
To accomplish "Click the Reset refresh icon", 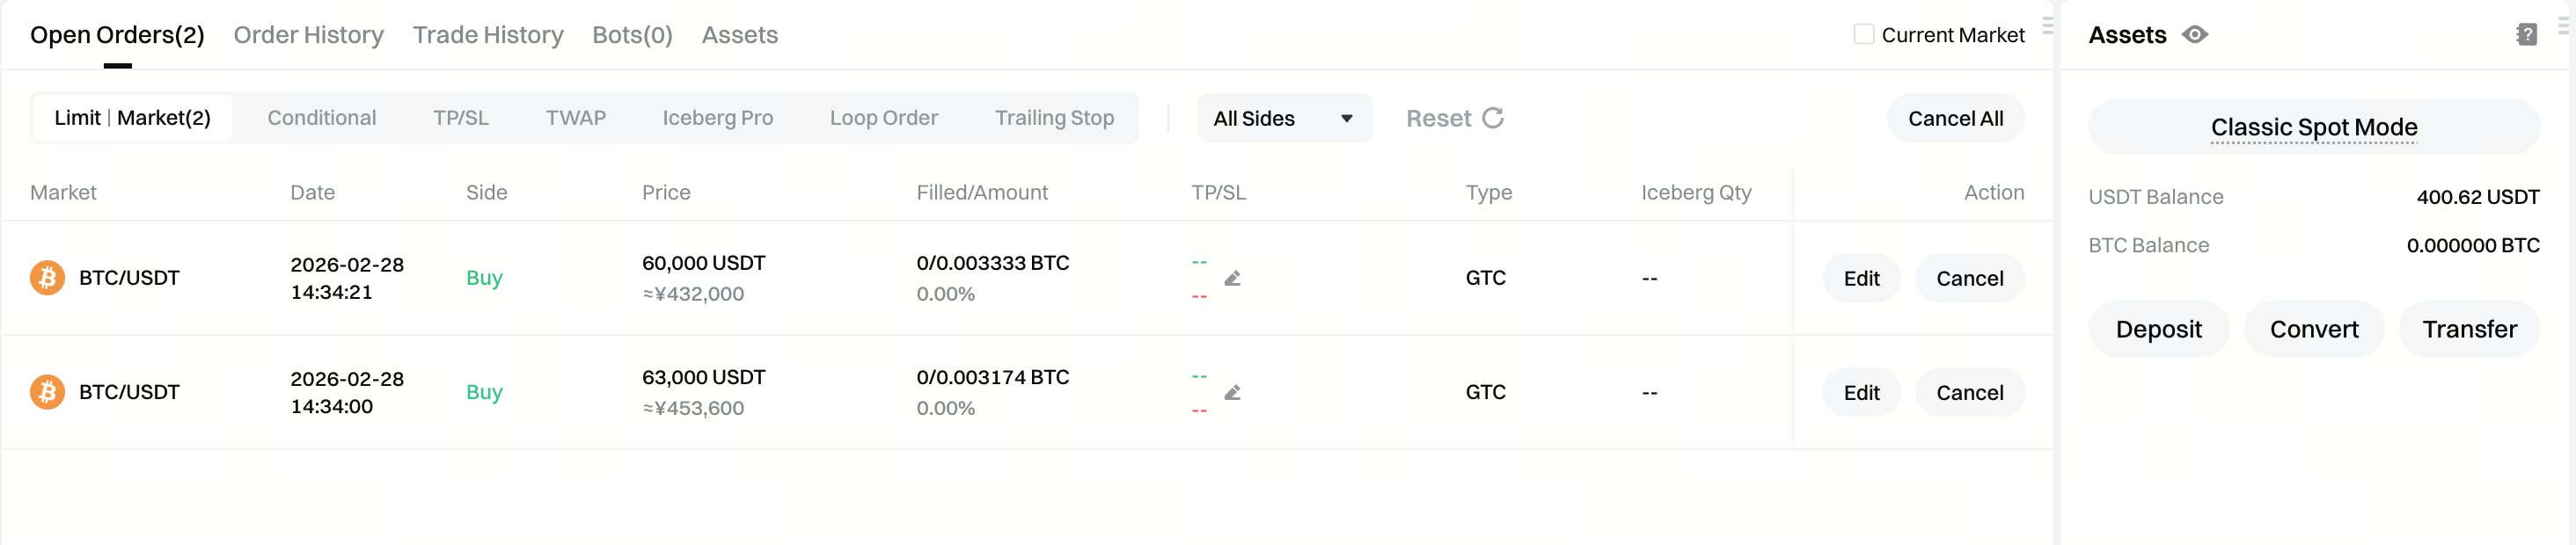I will click(x=1493, y=118).
